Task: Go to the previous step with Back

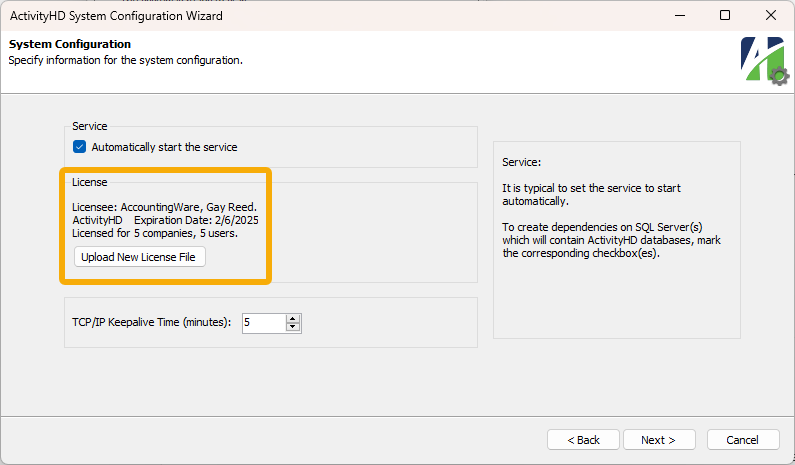Action: pyautogui.click(x=583, y=440)
